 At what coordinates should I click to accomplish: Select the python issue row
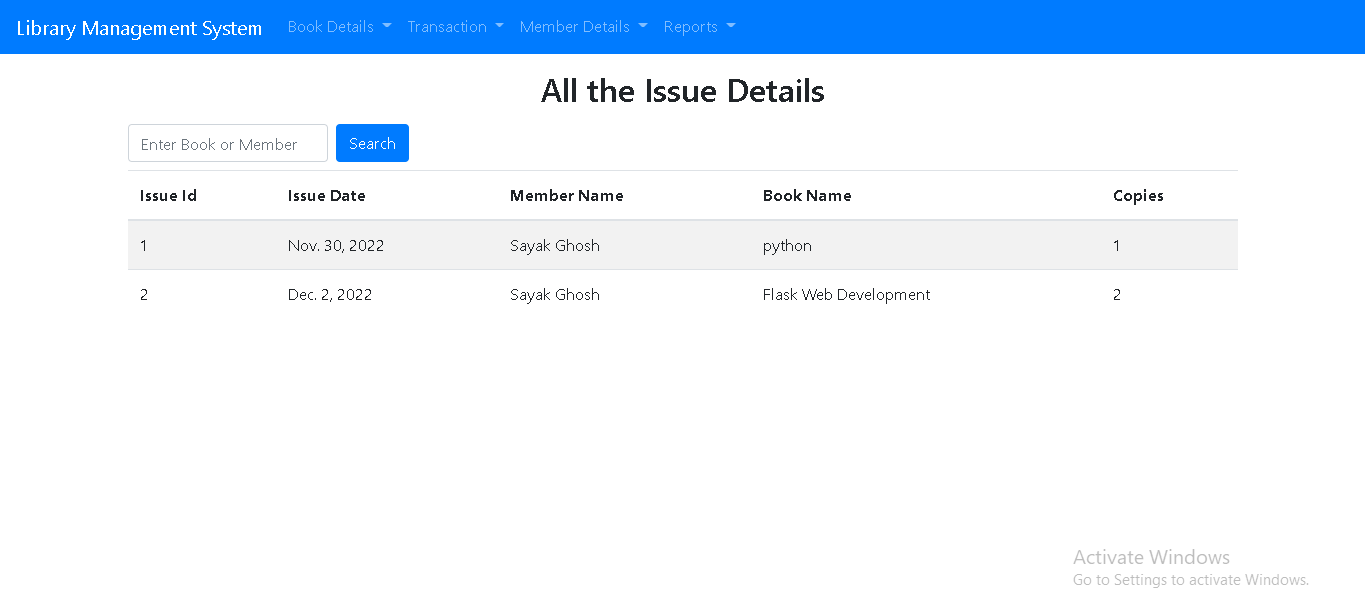click(683, 245)
